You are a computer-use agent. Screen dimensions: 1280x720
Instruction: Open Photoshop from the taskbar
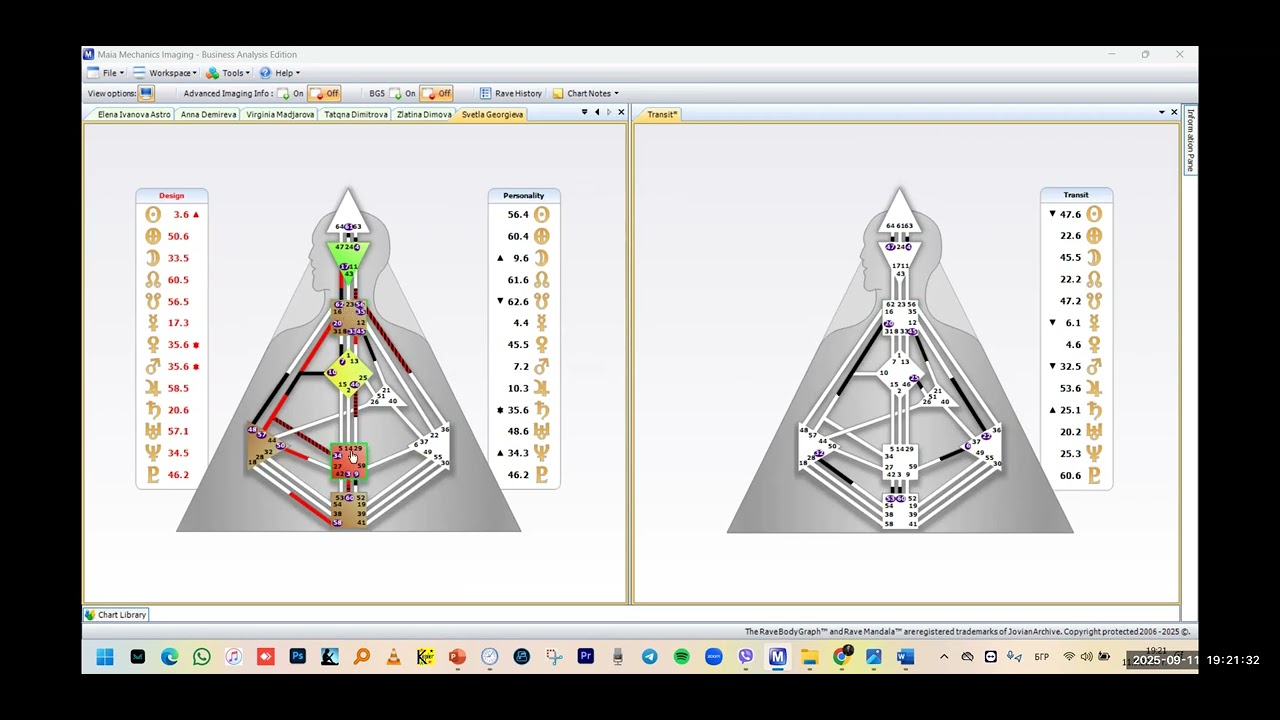(x=297, y=657)
